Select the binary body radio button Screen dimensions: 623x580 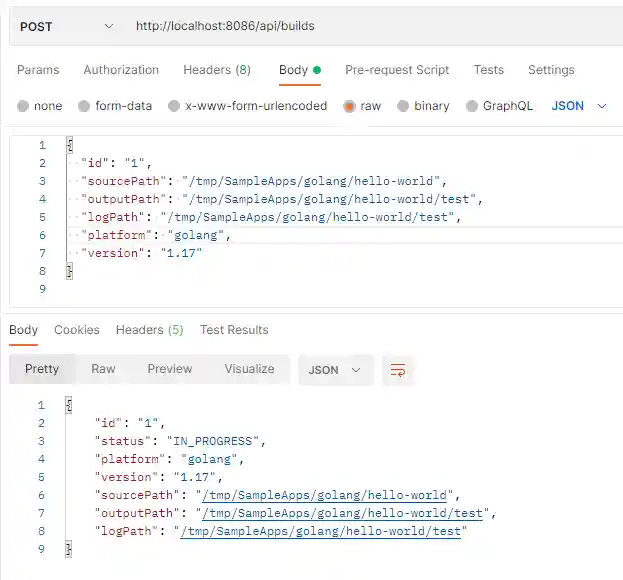(x=403, y=106)
